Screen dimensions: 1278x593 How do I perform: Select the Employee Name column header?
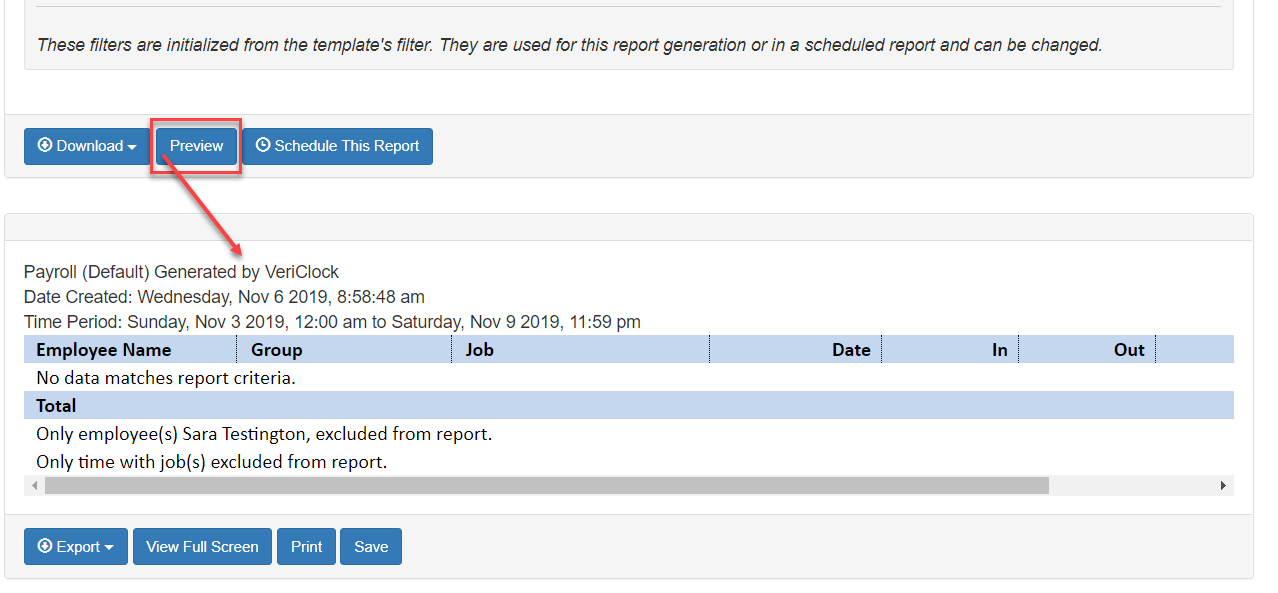tap(103, 350)
